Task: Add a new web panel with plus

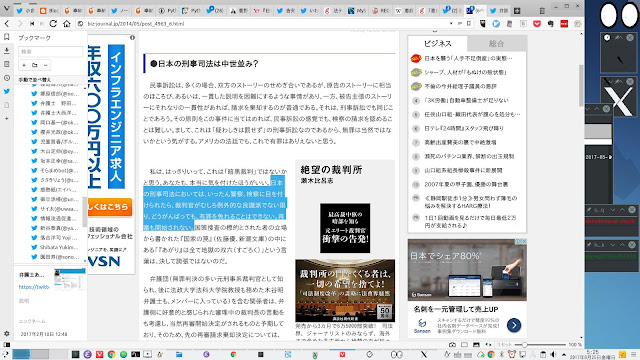Action: pos(7,118)
